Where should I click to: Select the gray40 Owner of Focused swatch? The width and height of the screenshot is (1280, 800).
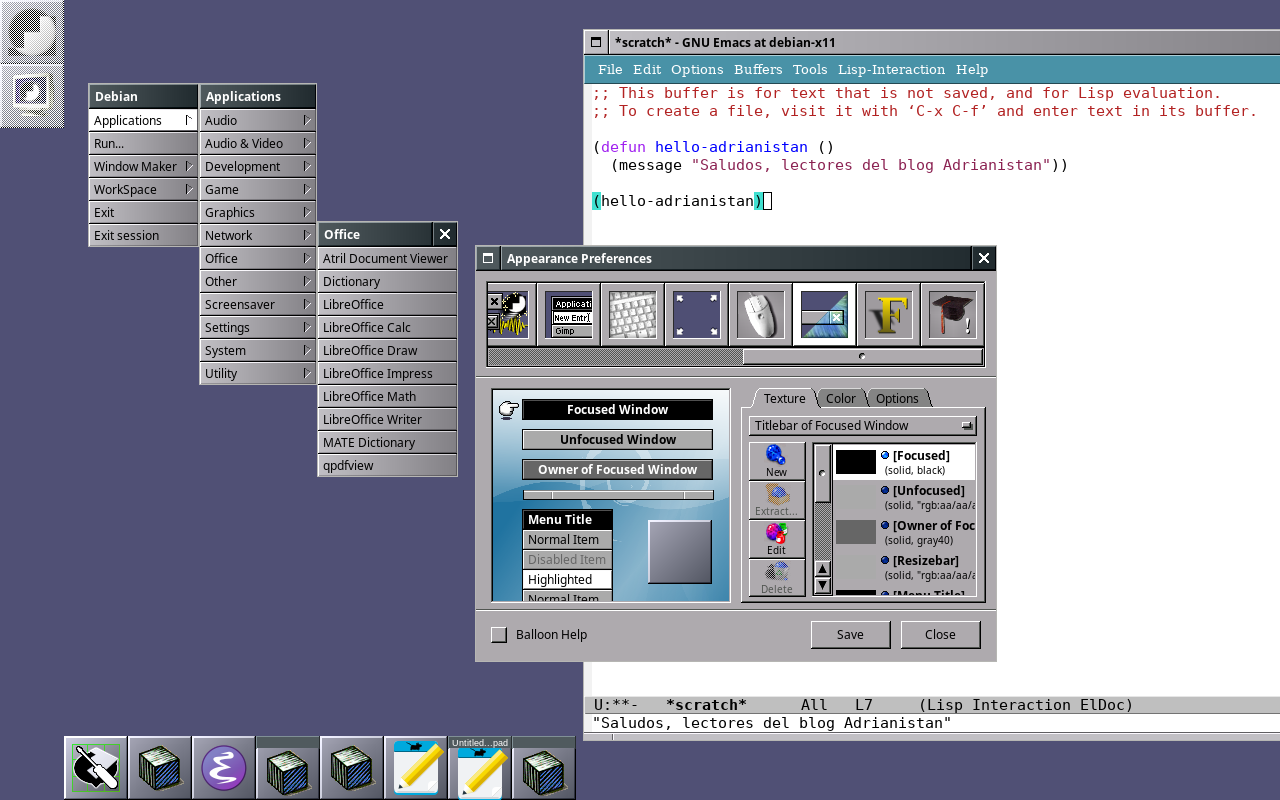click(856, 532)
